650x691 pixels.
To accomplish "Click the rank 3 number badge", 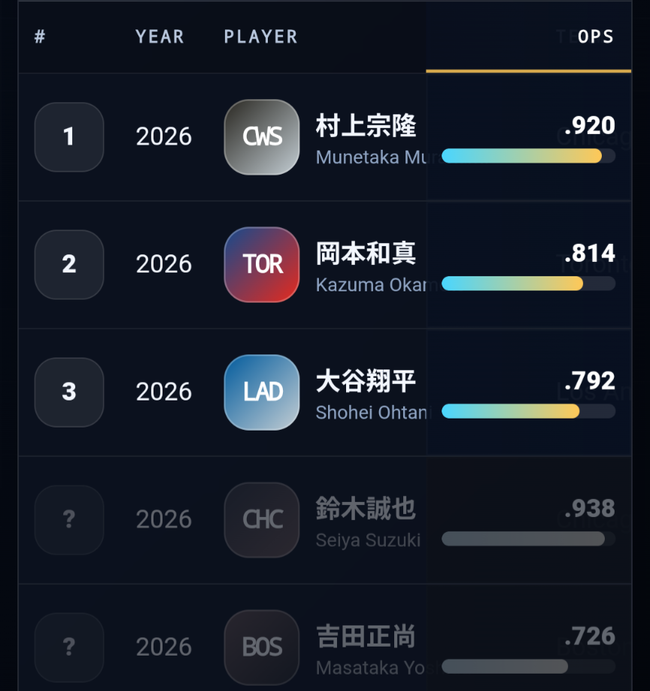I will click(x=69, y=392).
